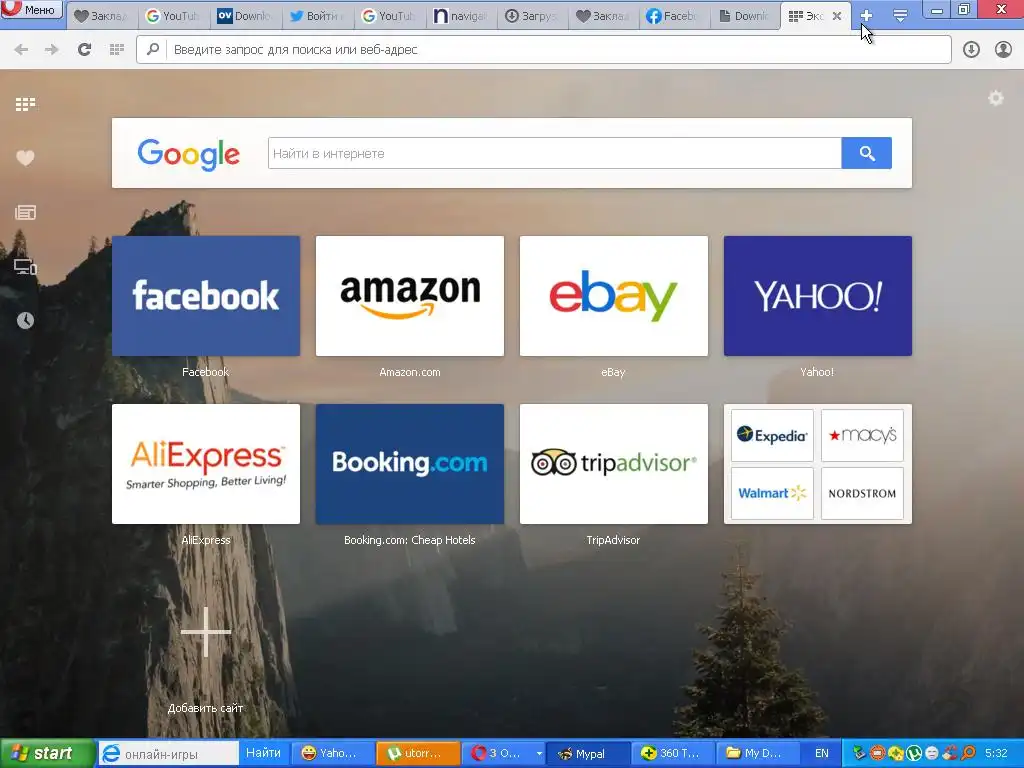Image resolution: width=1024 pixels, height=768 pixels.
Task: Open bookmarks heart icon in sidebar
Action: tap(25, 158)
